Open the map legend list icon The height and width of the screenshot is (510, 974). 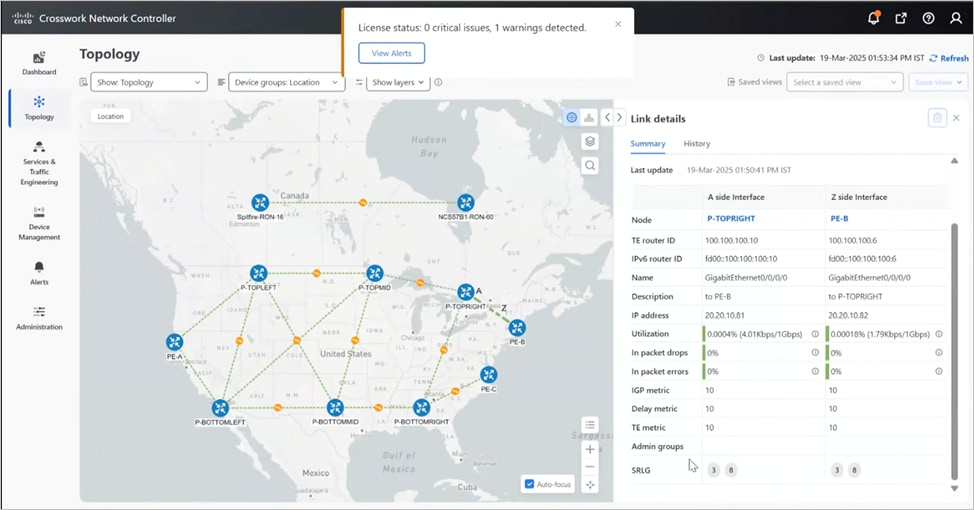[590, 425]
